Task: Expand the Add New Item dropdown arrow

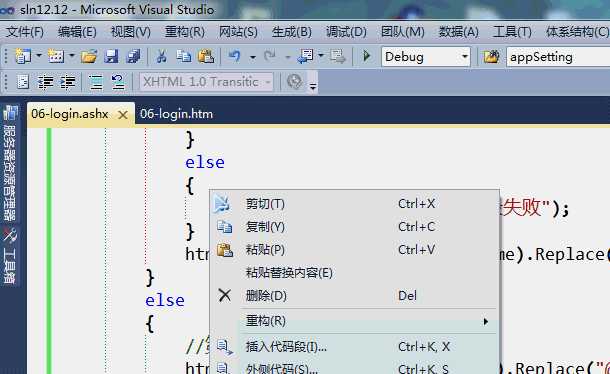Action: click(72, 56)
